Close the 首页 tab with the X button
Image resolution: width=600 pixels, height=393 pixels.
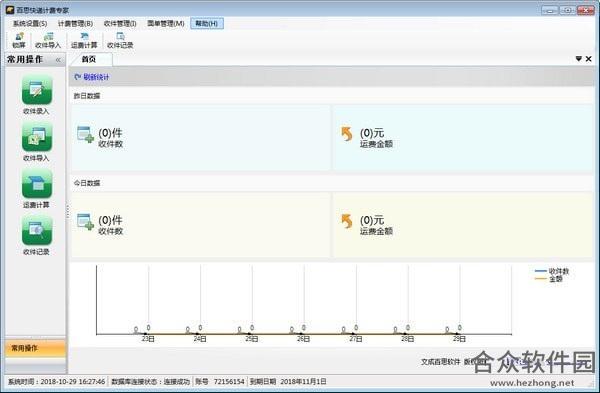click(x=589, y=59)
